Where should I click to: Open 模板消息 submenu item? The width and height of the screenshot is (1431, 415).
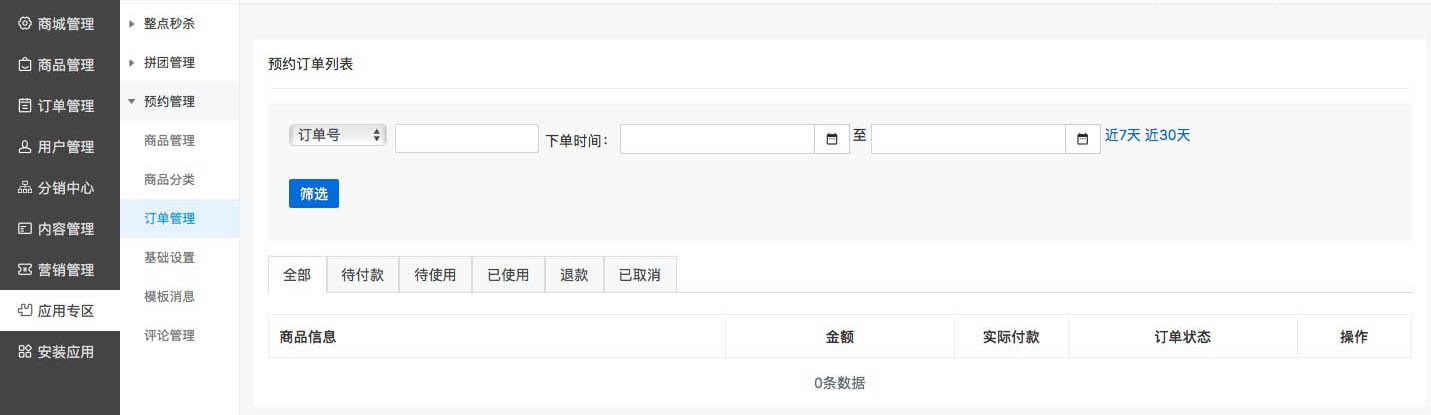pyautogui.click(x=179, y=296)
